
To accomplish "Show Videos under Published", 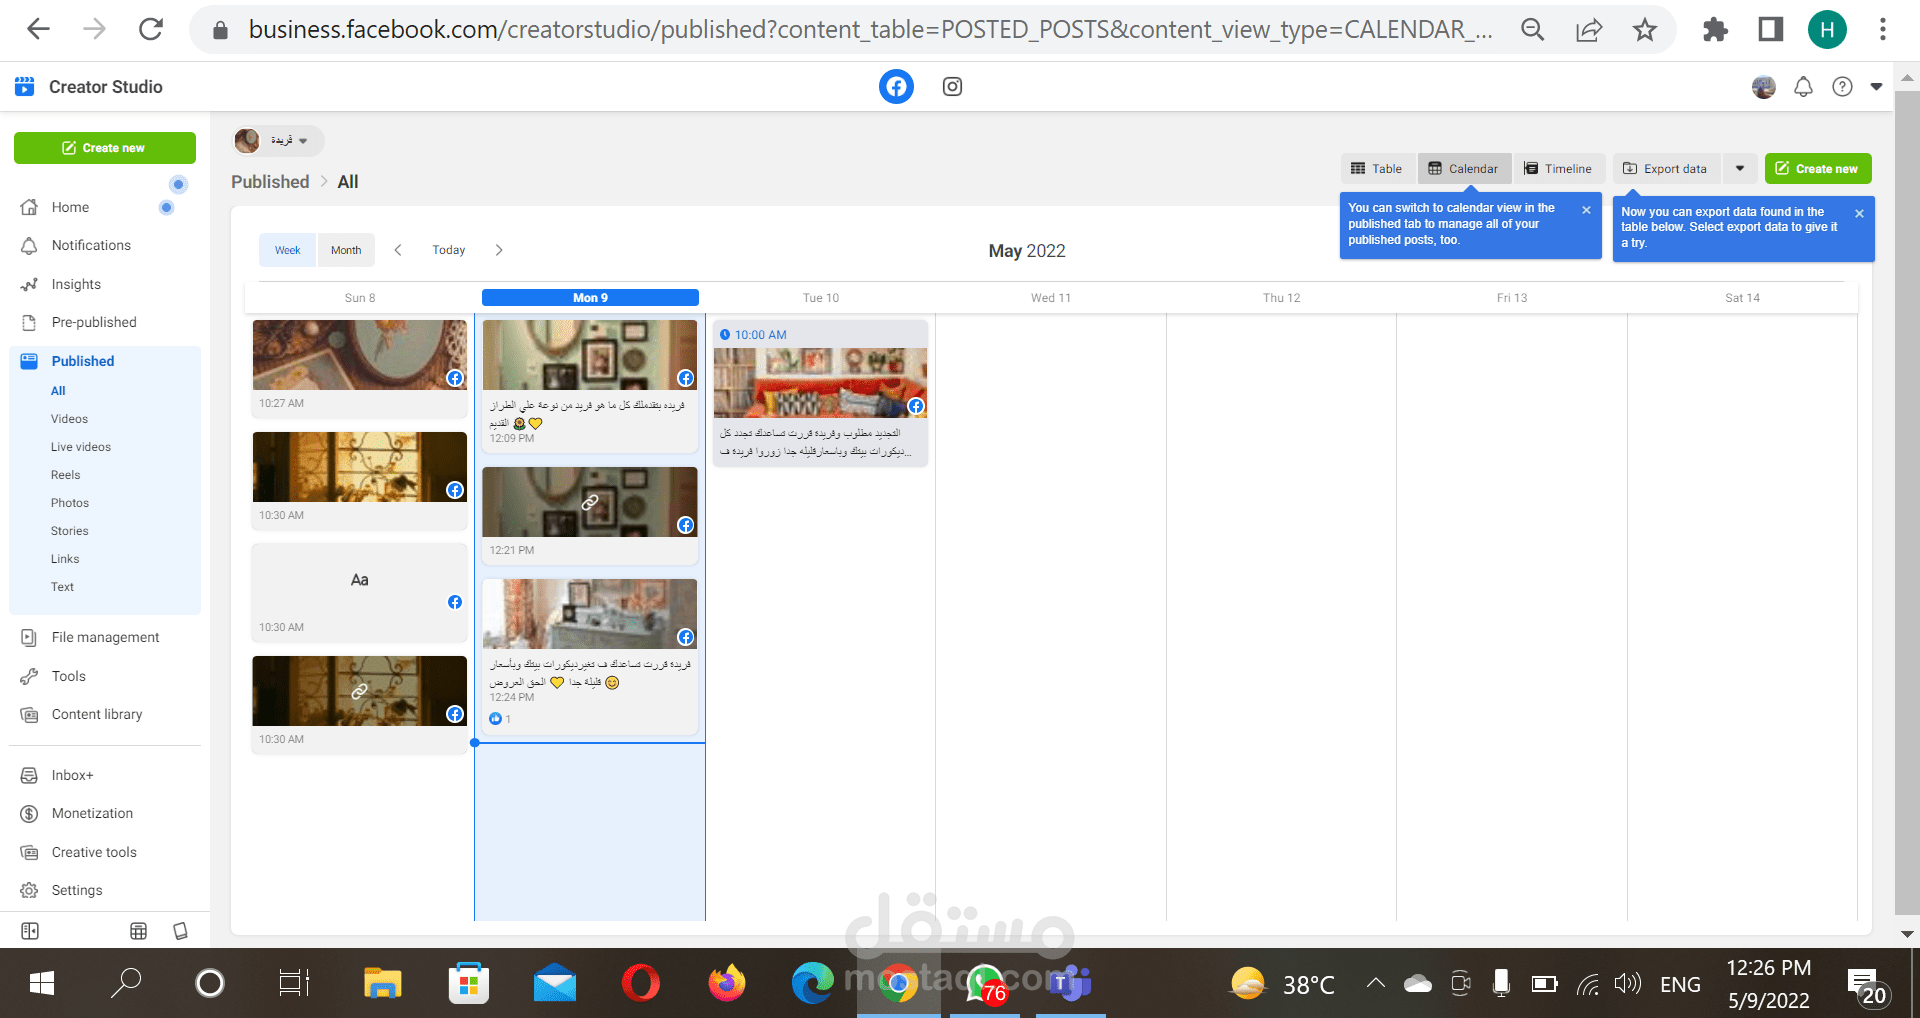I will pos(70,419).
